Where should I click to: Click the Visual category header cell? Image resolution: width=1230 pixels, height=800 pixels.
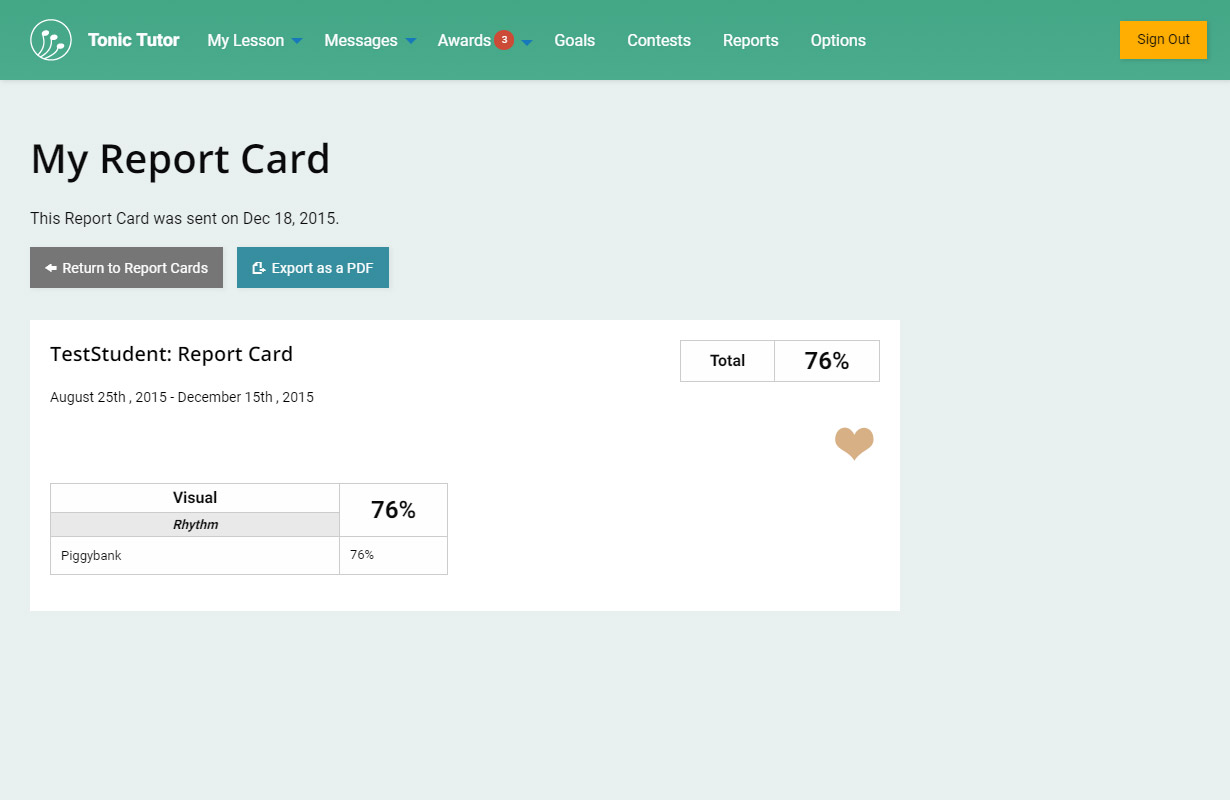195,498
